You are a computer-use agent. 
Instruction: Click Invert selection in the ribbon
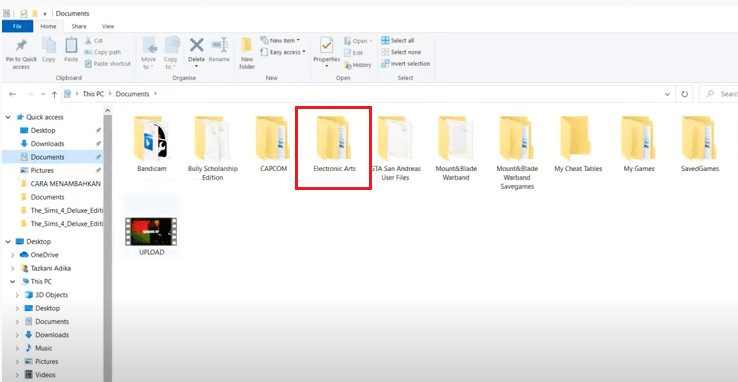click(x=406, y=64)
